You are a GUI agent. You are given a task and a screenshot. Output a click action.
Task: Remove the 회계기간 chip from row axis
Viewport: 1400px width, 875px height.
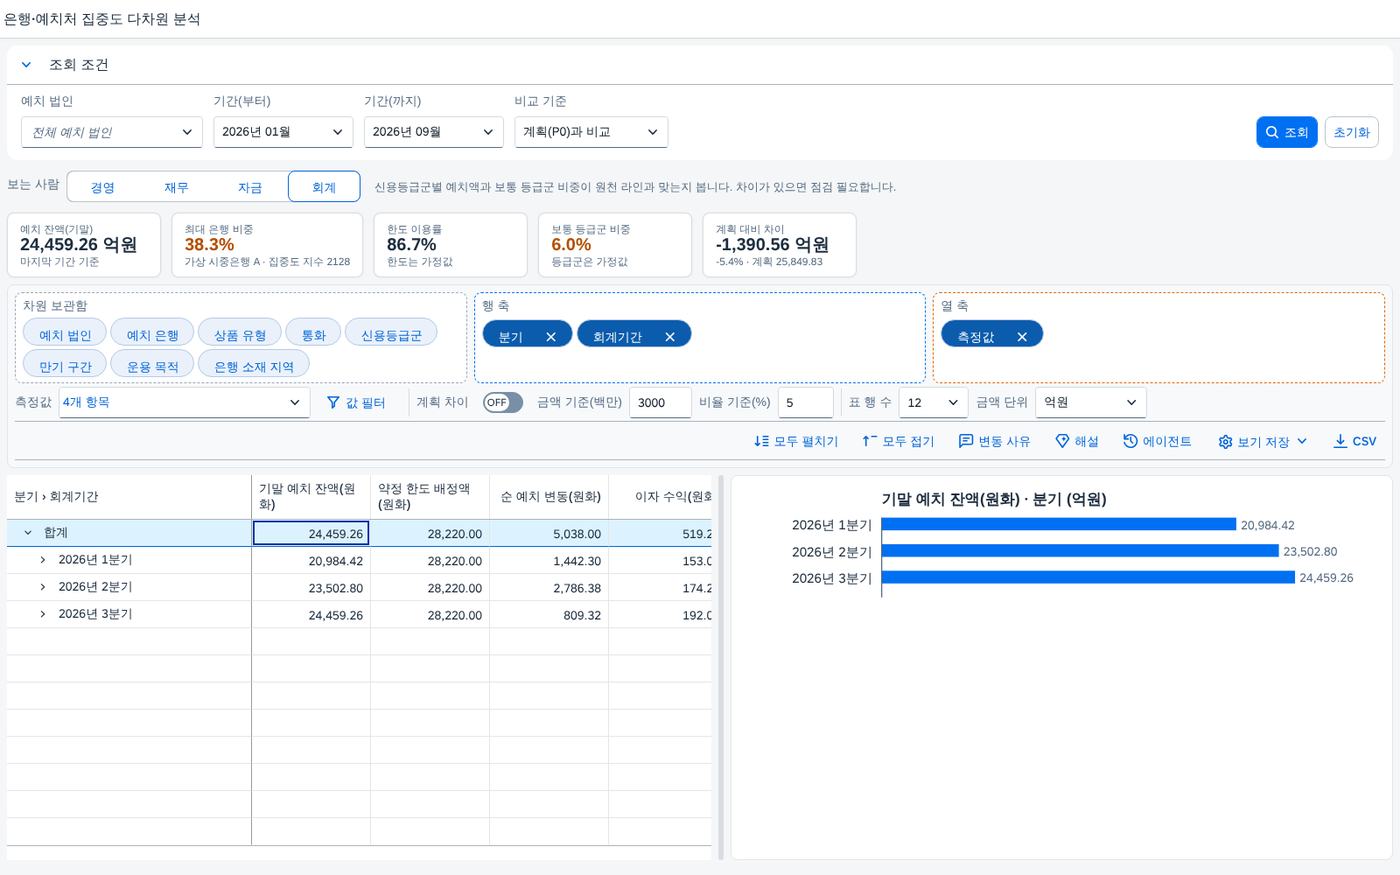(x=669, y=337)
